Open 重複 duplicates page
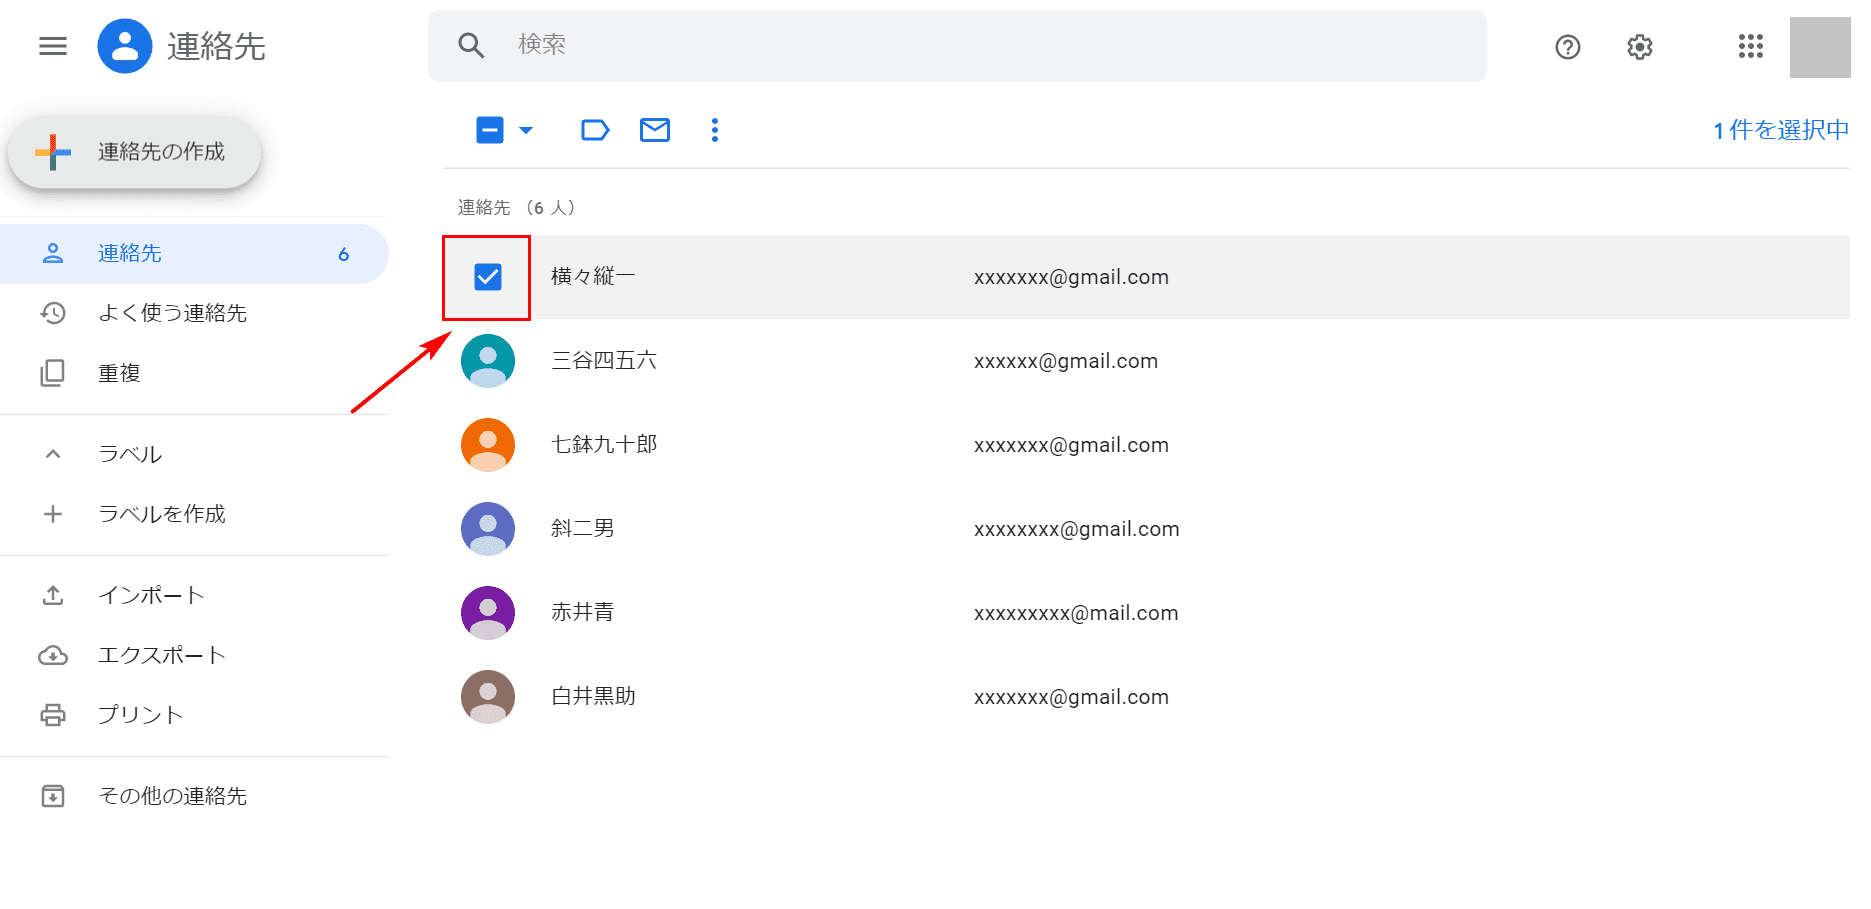Screen dimensions: 1871x909 click(194, 374)
